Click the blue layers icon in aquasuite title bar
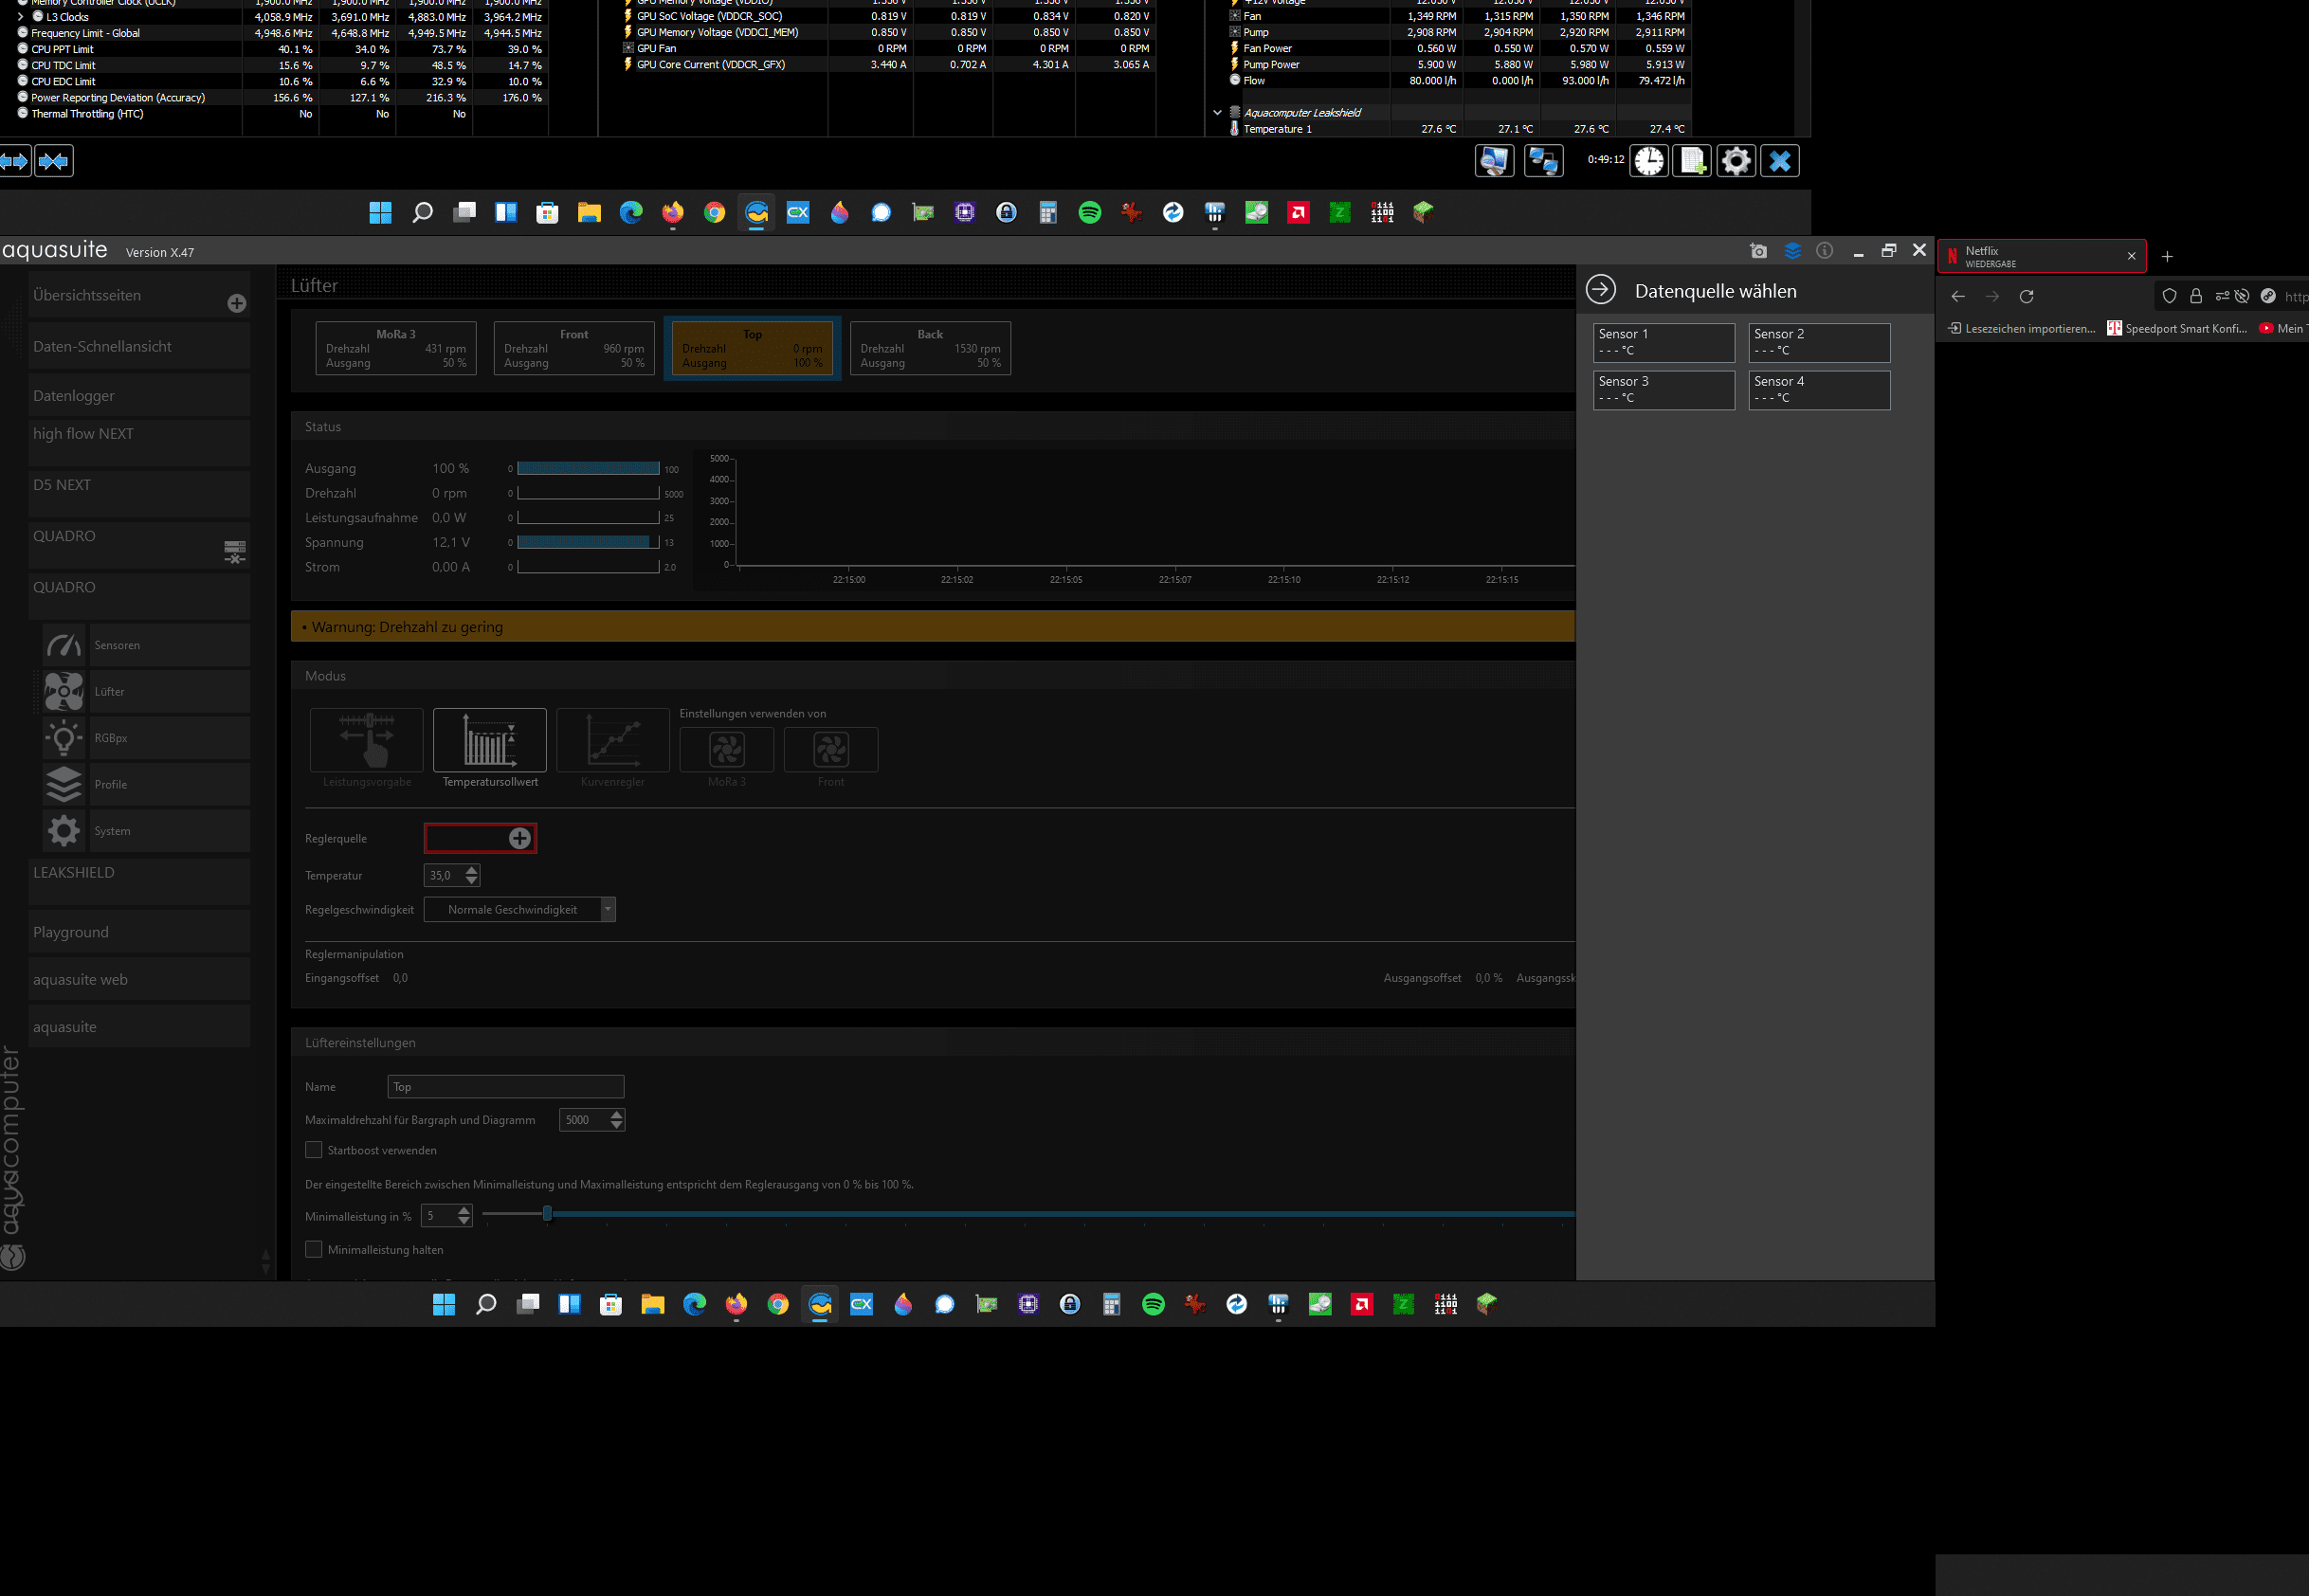Image resolution: width=2309 pixels, height=1596 pixels. coord(1792,251)
